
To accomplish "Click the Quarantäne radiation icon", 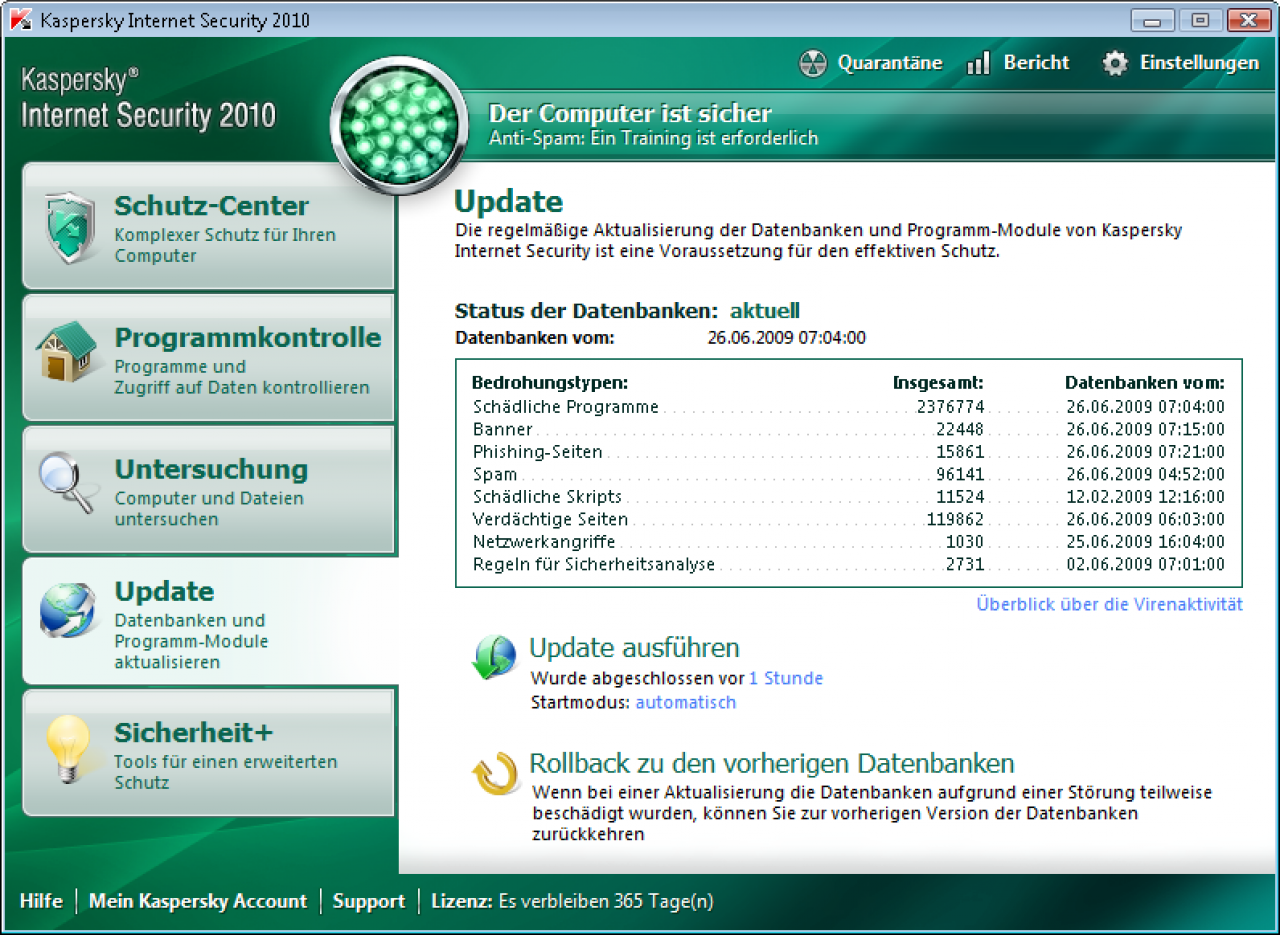I will [x=813, y=63].
